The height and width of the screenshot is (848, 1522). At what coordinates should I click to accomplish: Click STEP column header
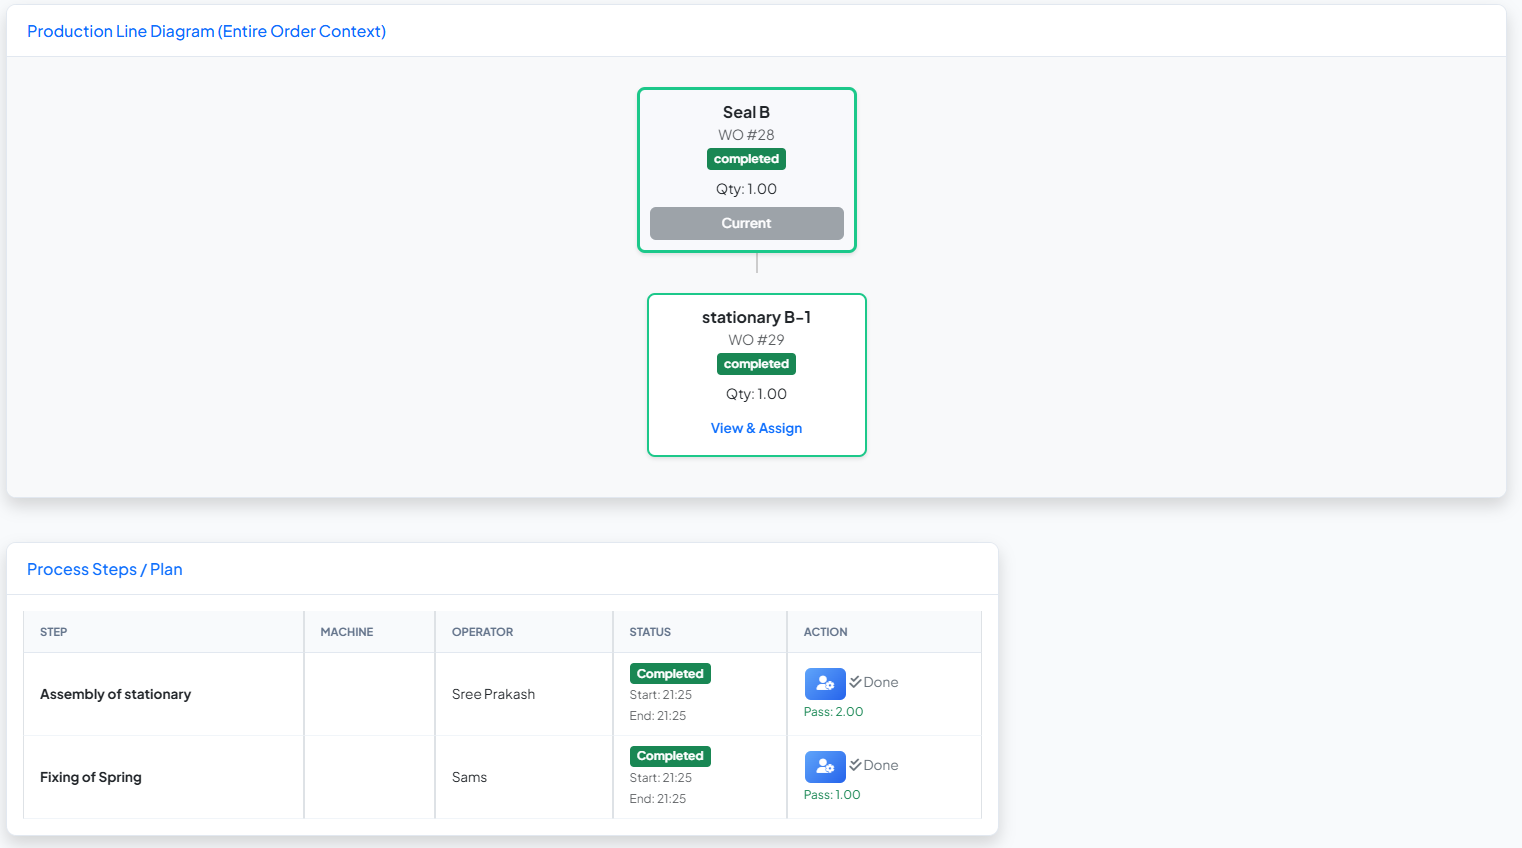tap(54, 632)
